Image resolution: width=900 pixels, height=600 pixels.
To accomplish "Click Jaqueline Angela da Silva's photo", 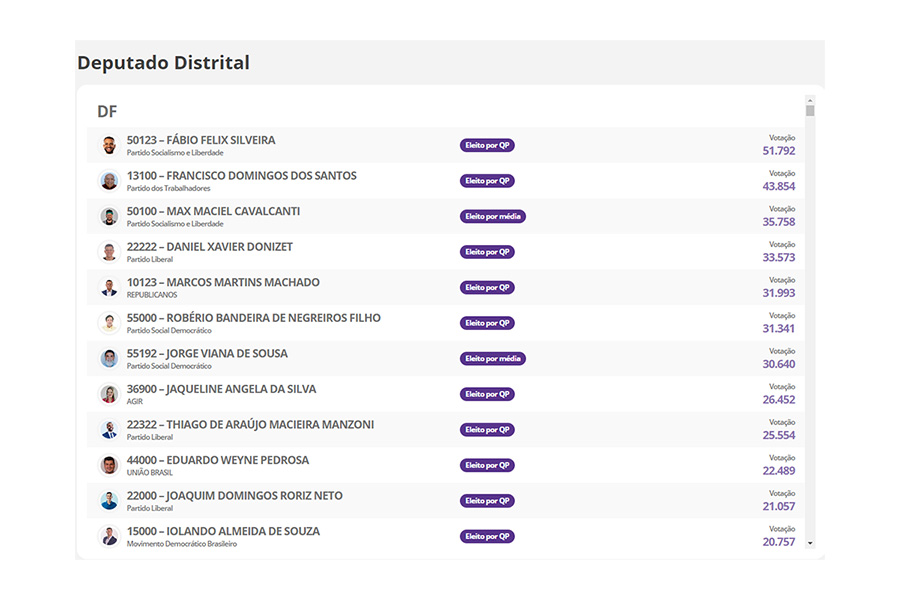I will coord(109,394).
